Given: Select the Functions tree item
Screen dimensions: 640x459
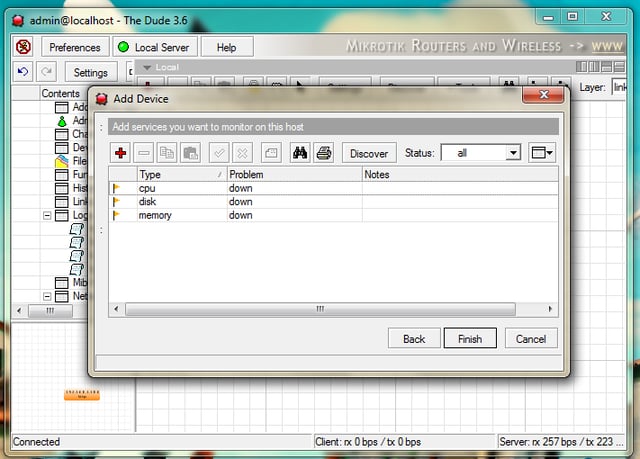Looking at the screenshot, I should [x=72, y=175].
